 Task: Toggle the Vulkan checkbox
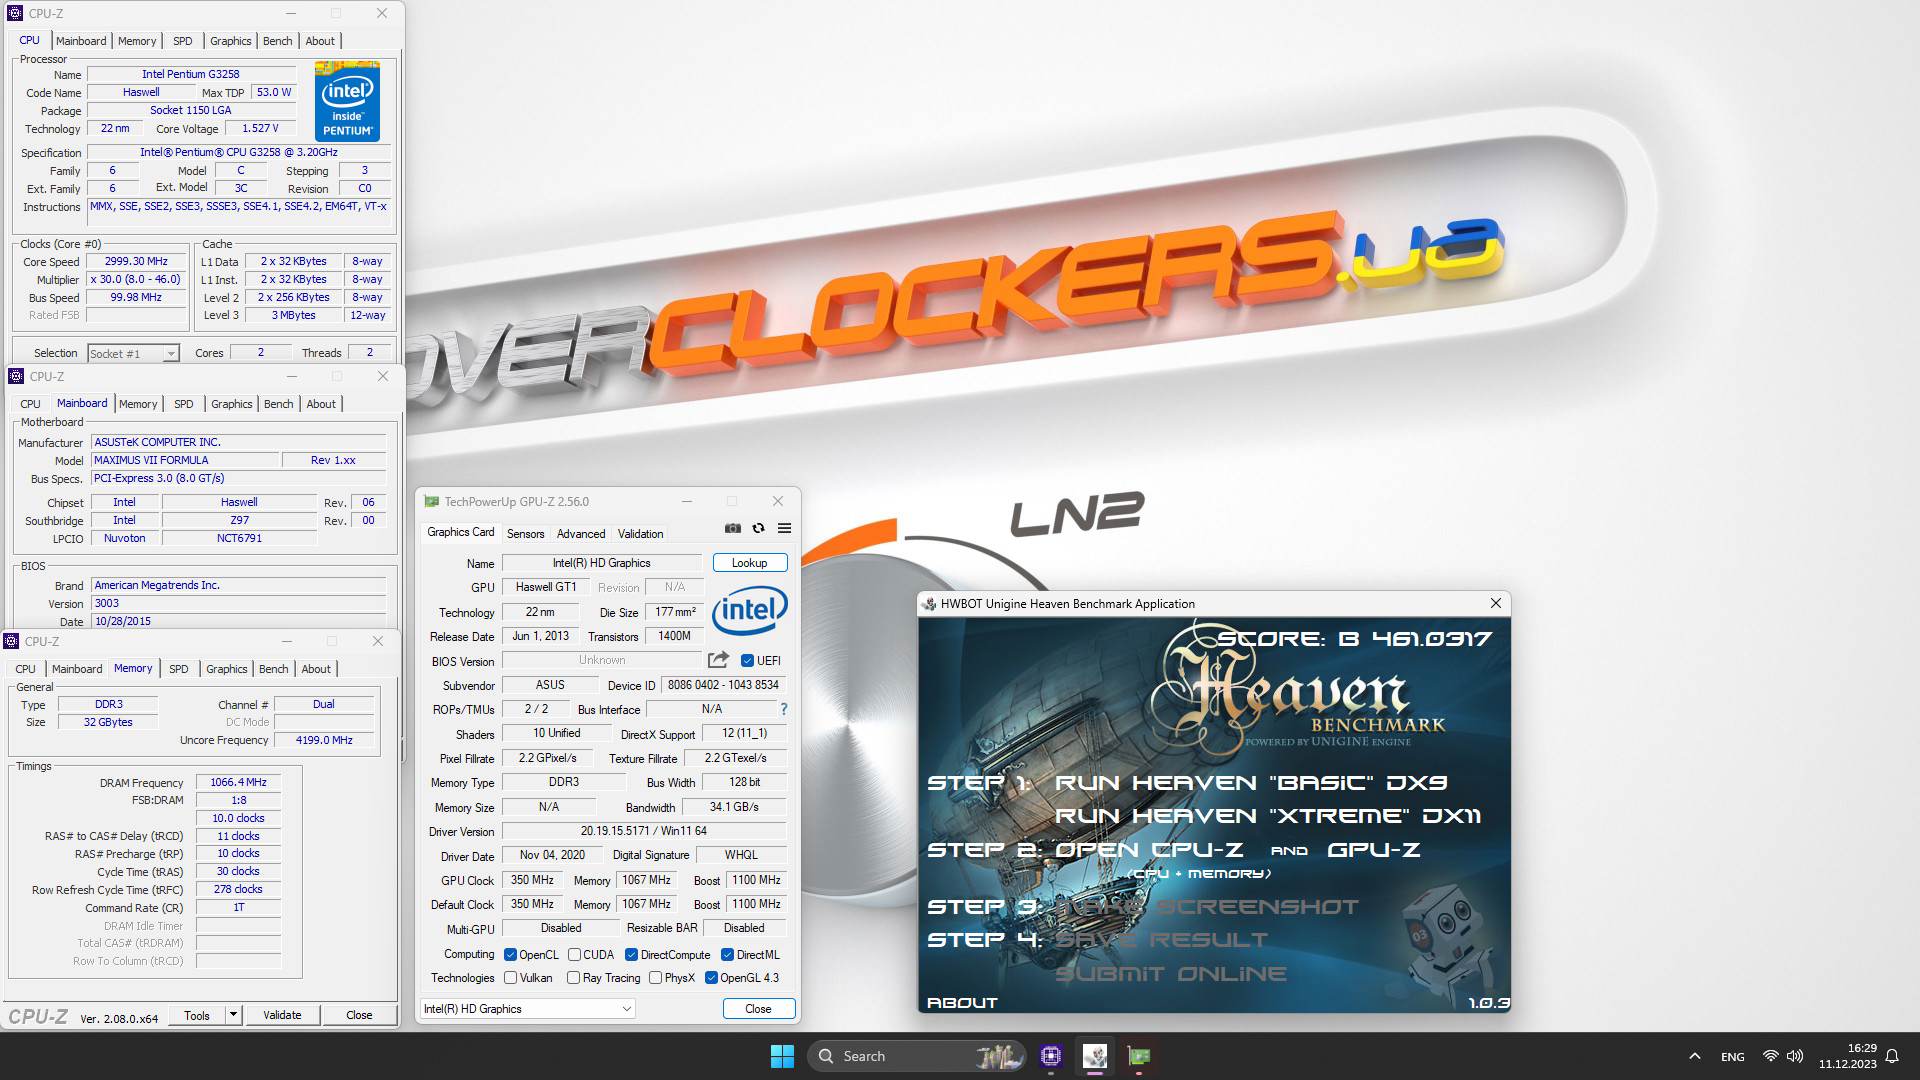click(511, 977)
